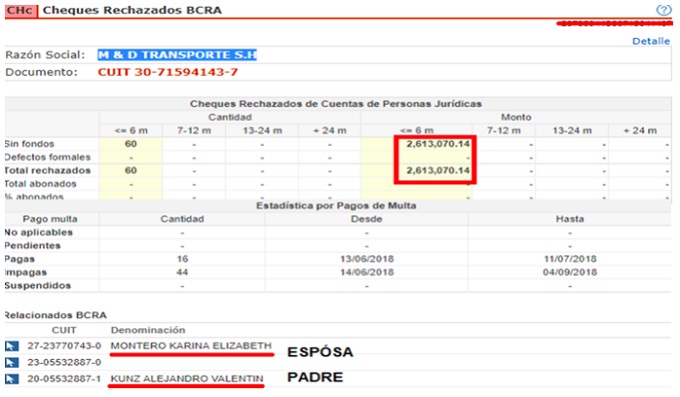Image resolution: width=680 pixels, height=397 pixels.
Task: Open KUNZ ALEJANDRO VALENTIN related entry
Action: coord(187,379)
